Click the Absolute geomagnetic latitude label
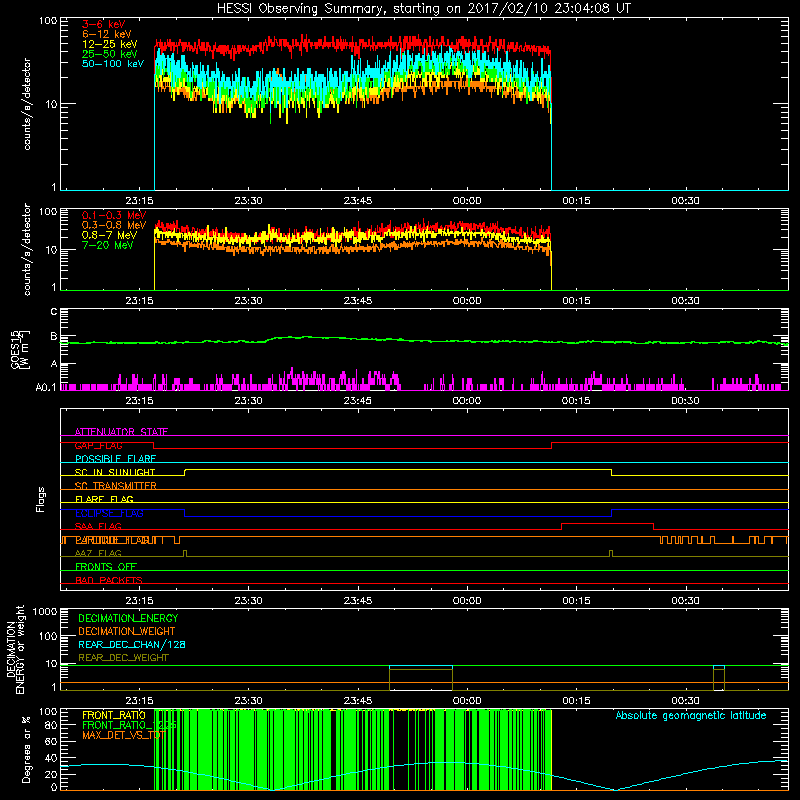Image resolution: width=800 pixels, height=800 pixels. (x=691, y=715)
